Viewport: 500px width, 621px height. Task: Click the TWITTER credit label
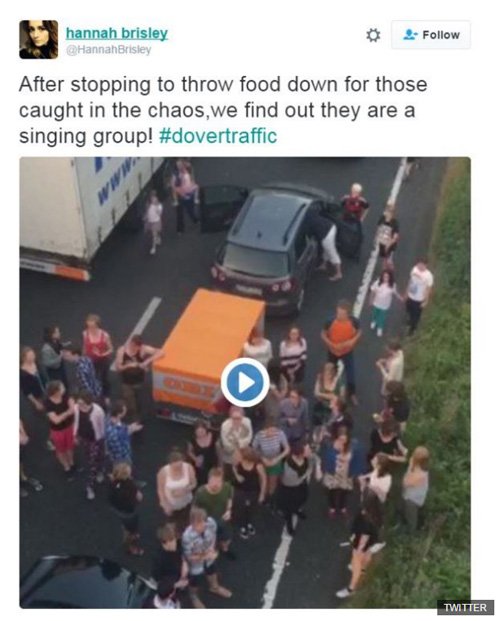point(465,608)
